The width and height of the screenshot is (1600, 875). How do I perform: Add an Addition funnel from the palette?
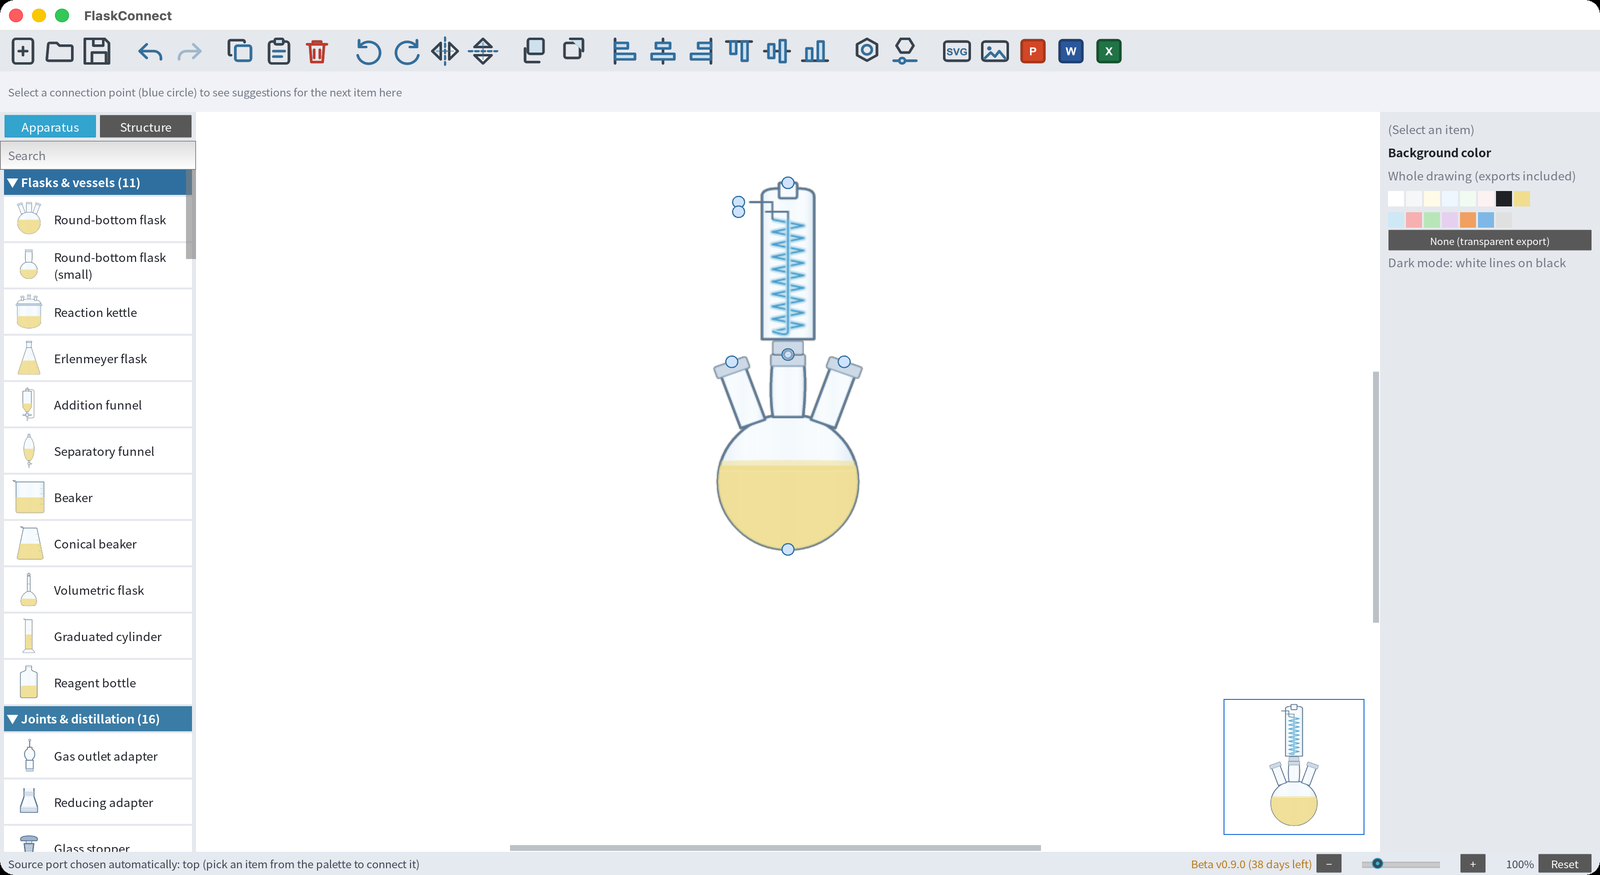point(98,405)
